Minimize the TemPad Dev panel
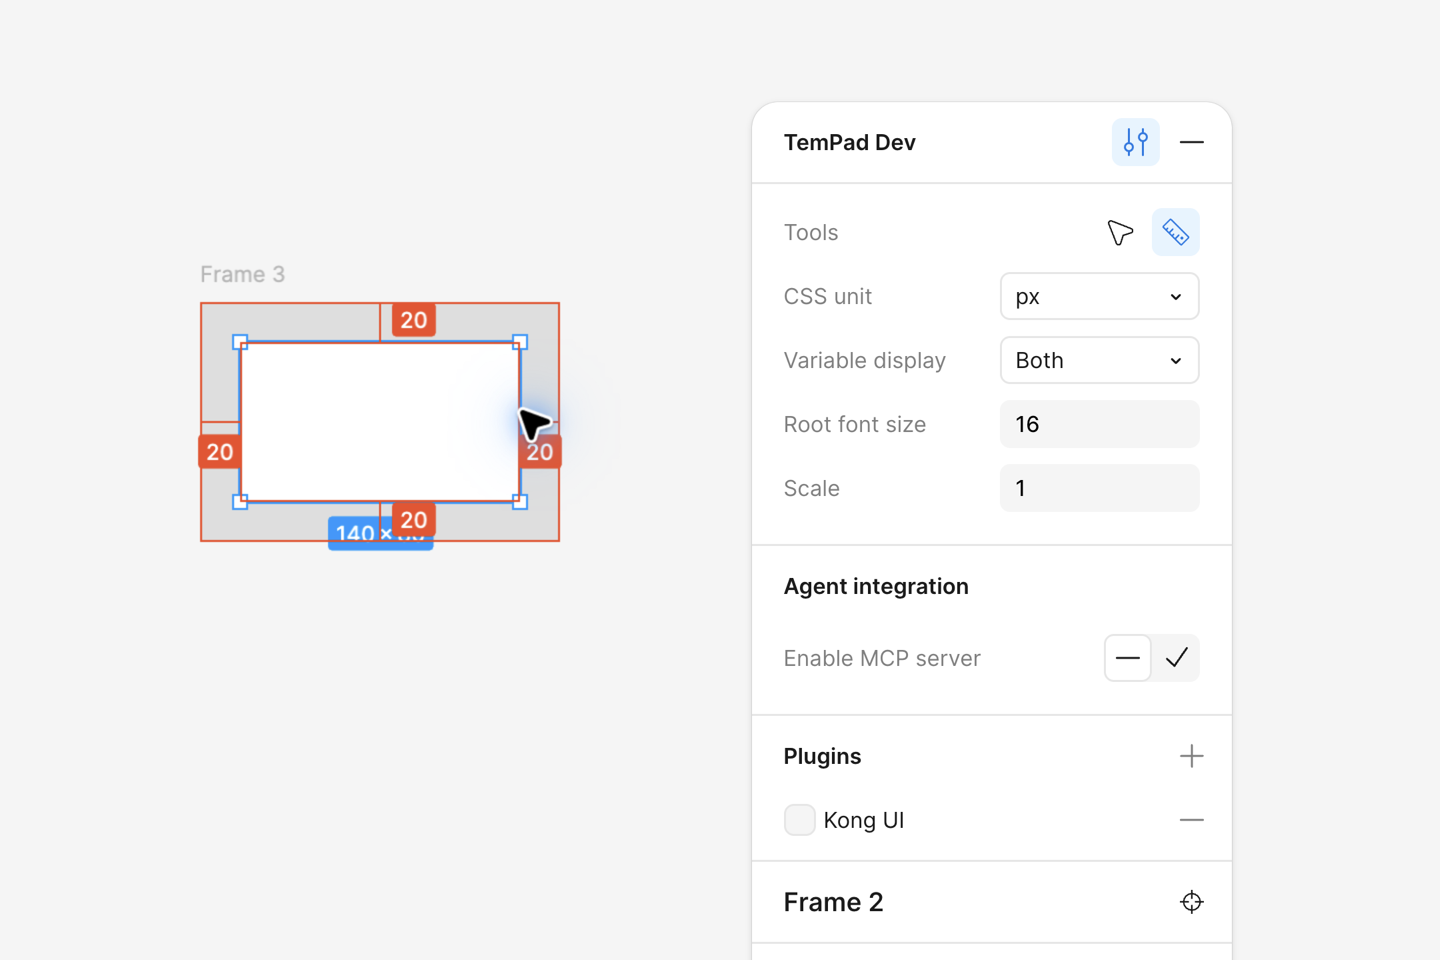This screenshot has width=1440, height=960. click(x=1191, y=142)
